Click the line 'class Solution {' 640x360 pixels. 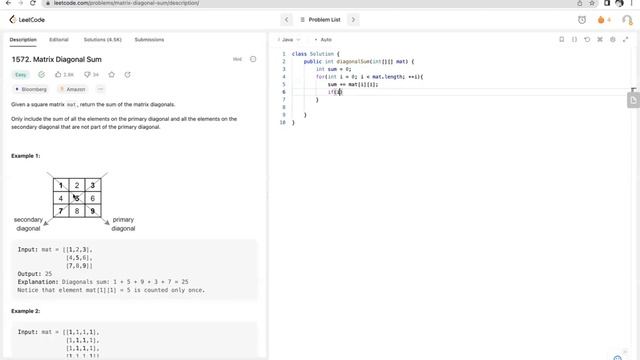pyautogui.click(x=316, y=54)
